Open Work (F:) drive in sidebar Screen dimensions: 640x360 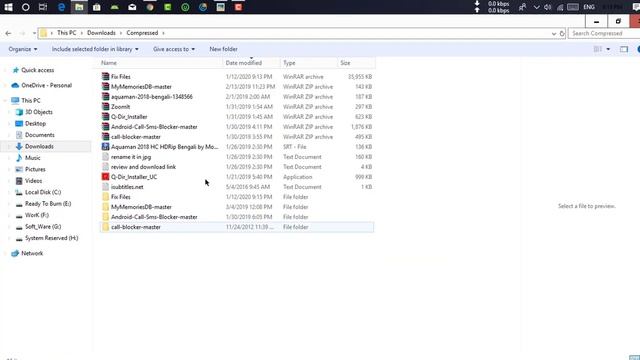coord(36,215)
